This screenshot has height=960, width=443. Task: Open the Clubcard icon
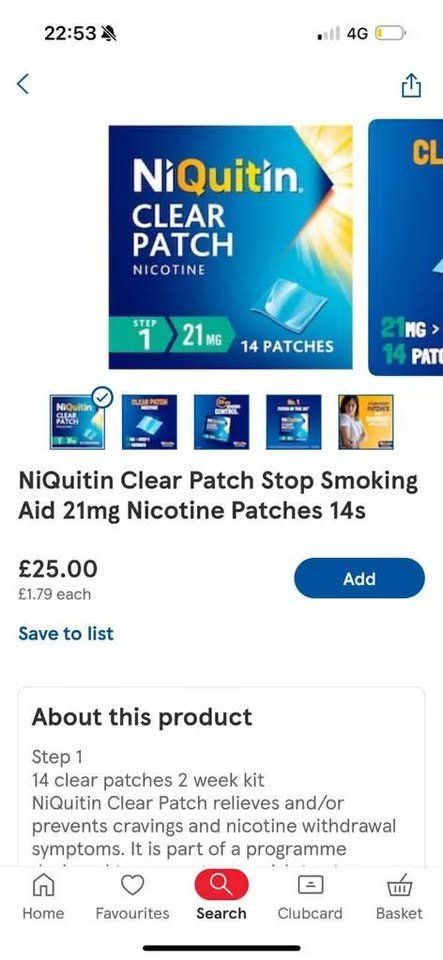310,885
